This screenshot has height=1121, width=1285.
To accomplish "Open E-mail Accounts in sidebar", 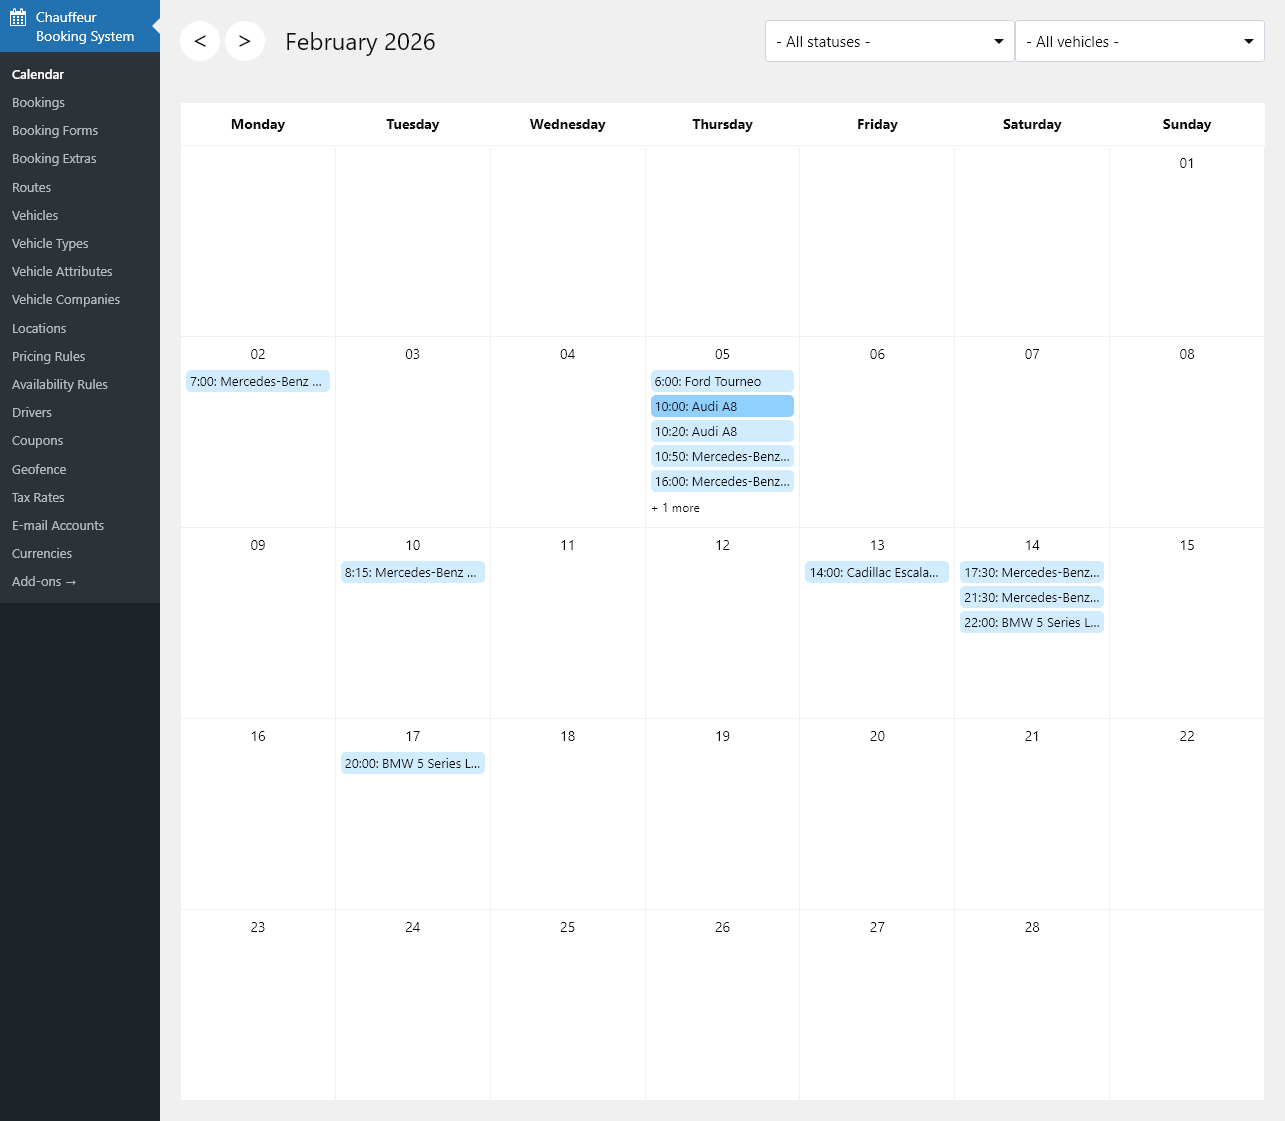I will [58, 525].
